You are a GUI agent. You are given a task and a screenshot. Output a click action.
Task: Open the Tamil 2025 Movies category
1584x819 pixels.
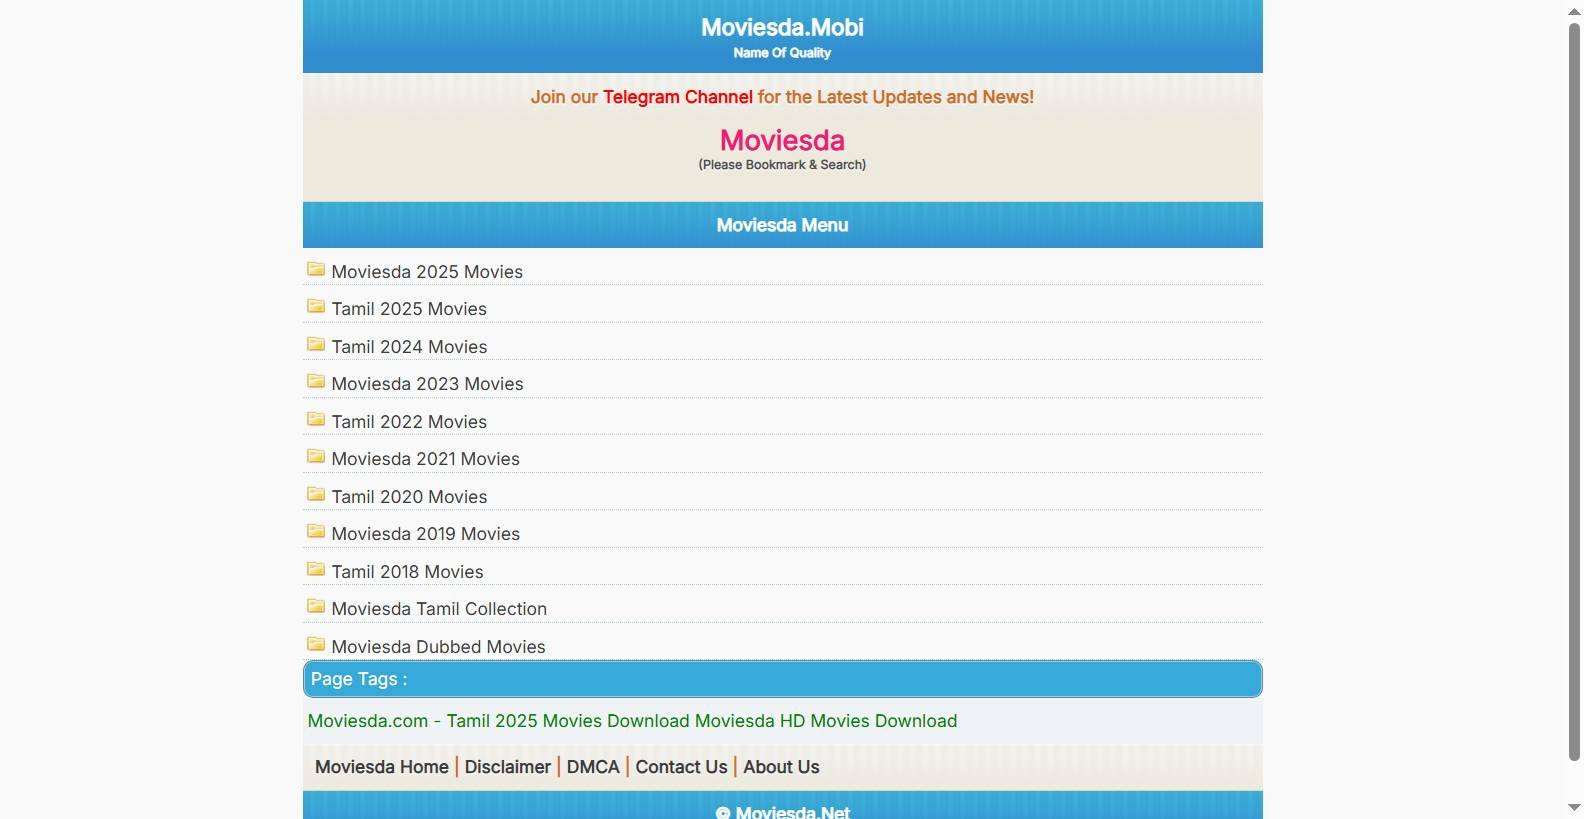[x=409, y=309]
